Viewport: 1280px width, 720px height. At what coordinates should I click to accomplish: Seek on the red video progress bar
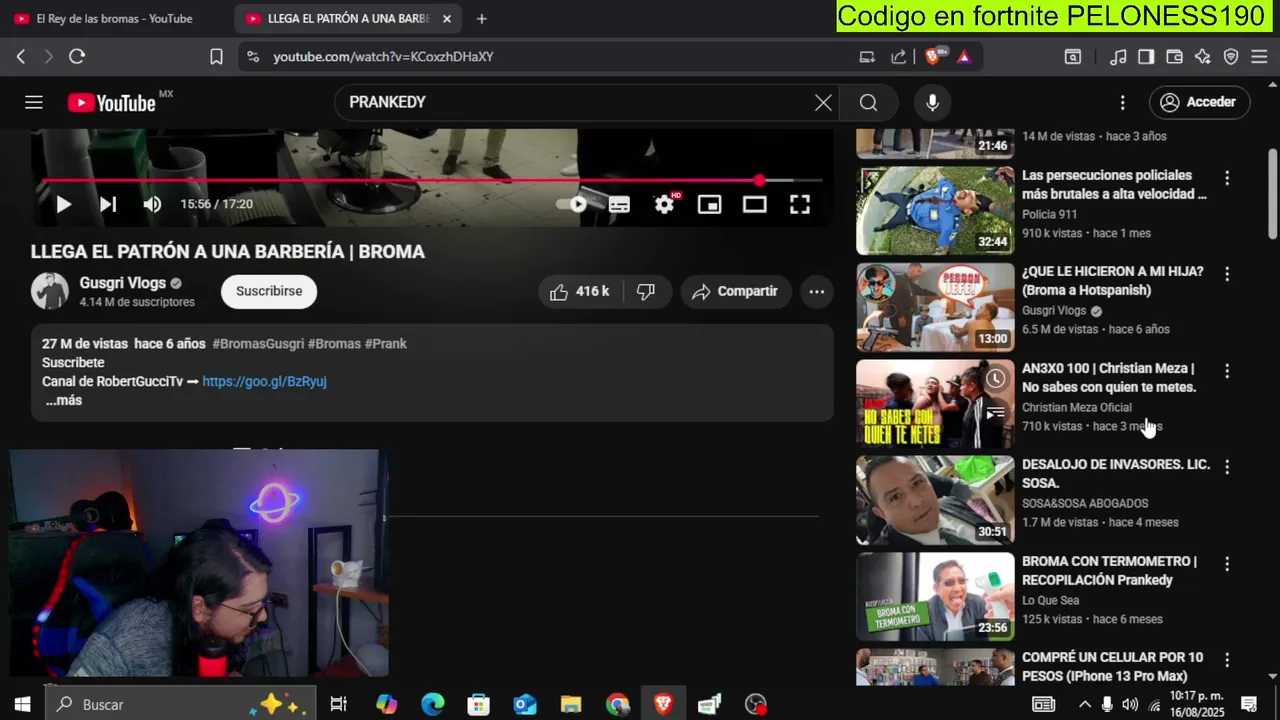432,181
